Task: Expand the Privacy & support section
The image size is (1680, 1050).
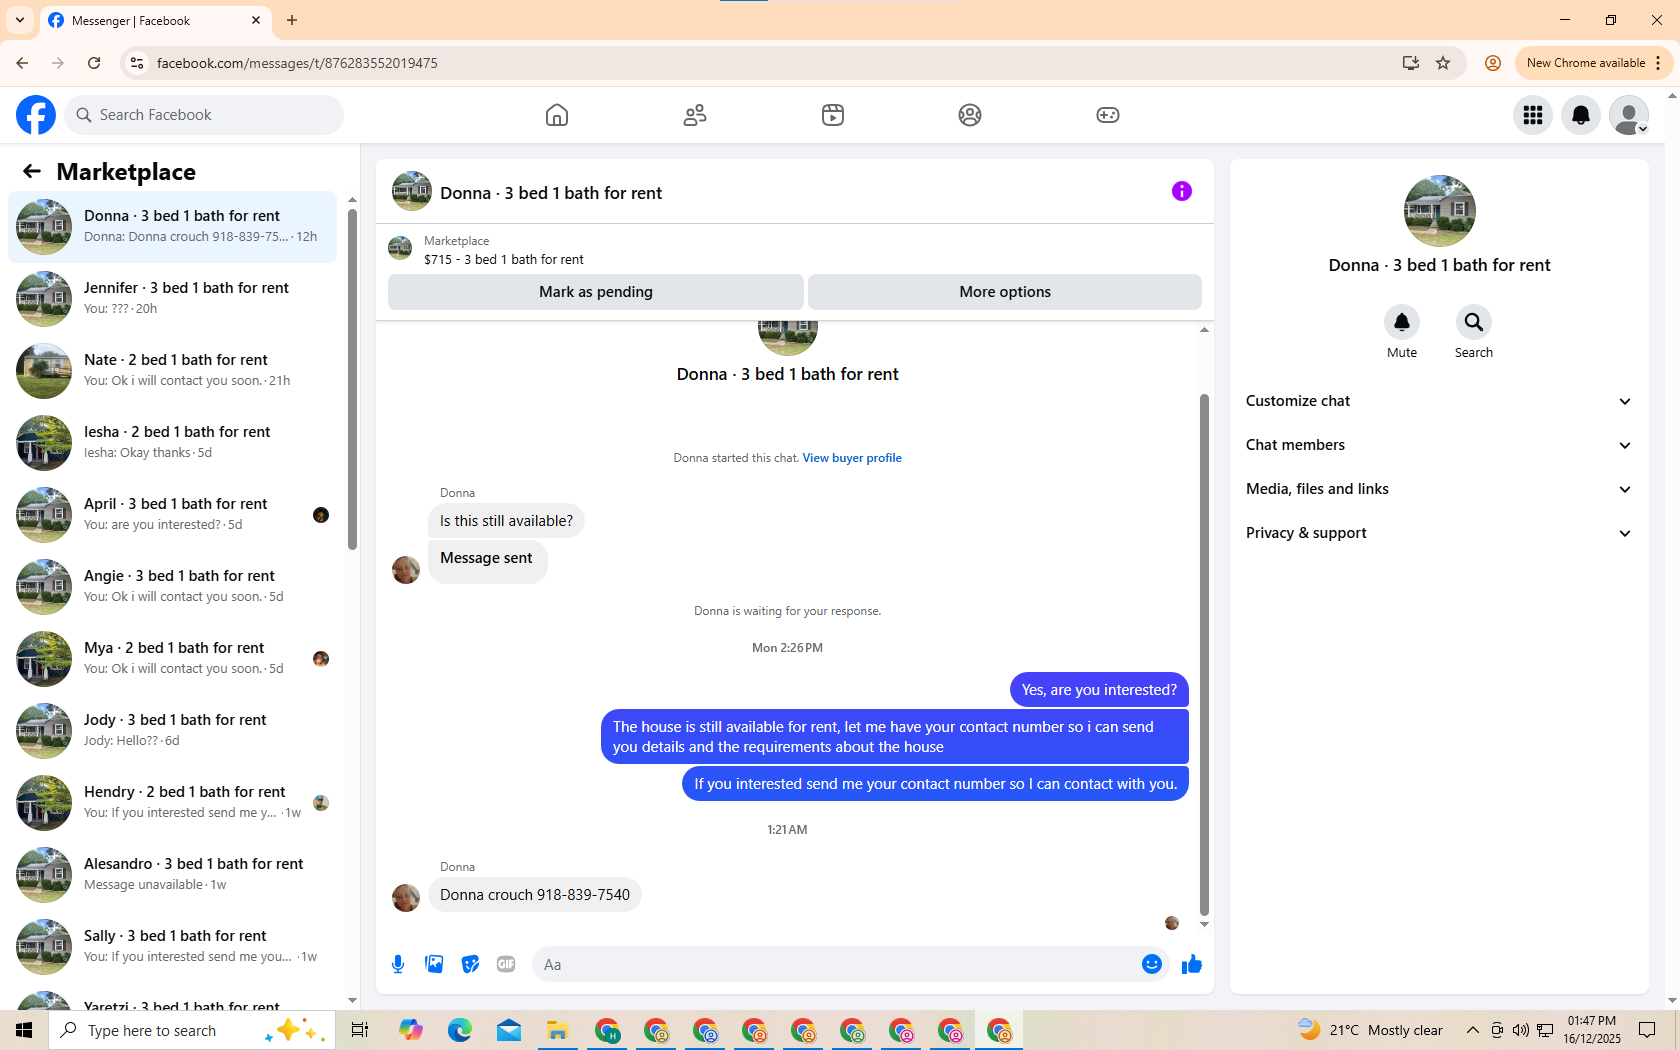Action: tap(1439, 533)
